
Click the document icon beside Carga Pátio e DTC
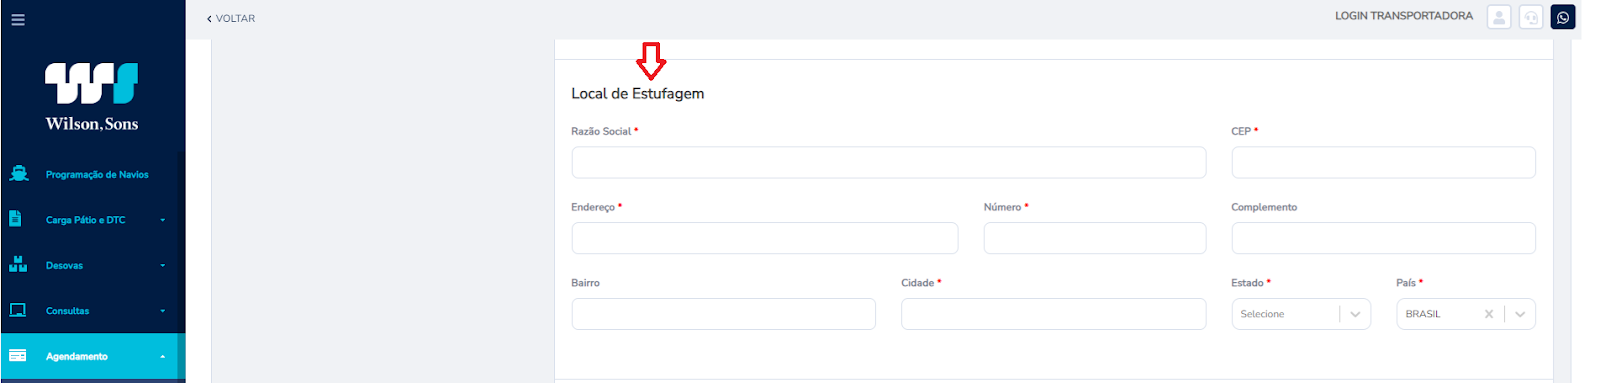click(x=16, y=219)
